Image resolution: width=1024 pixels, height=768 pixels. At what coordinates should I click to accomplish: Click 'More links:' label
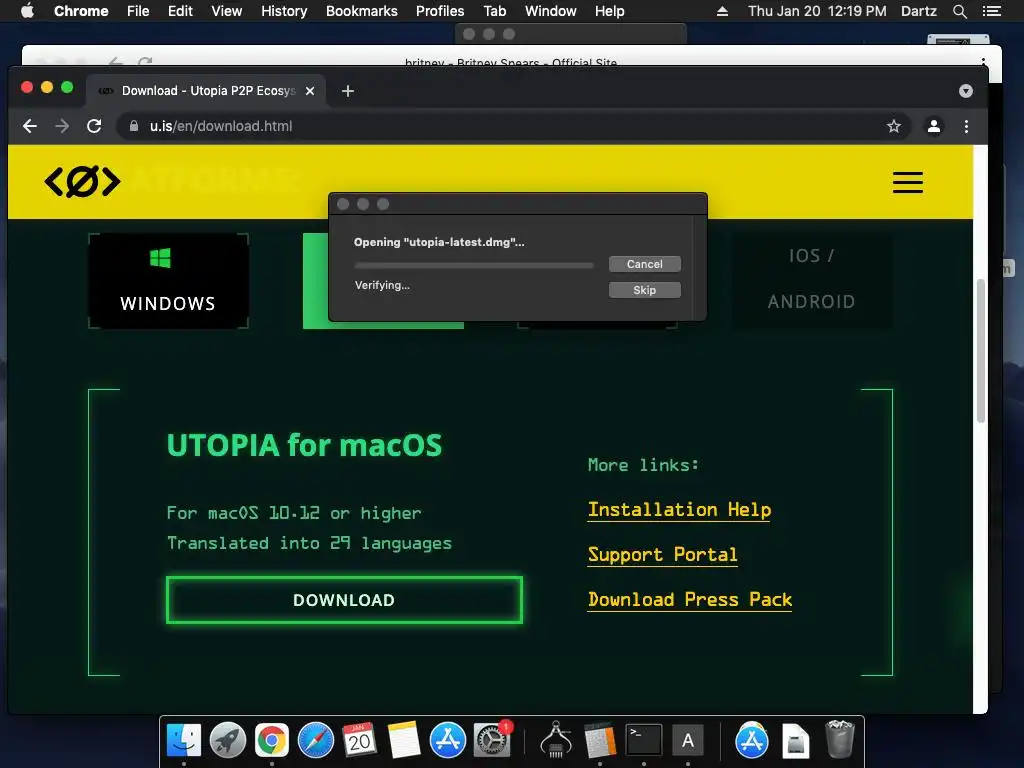643,465
